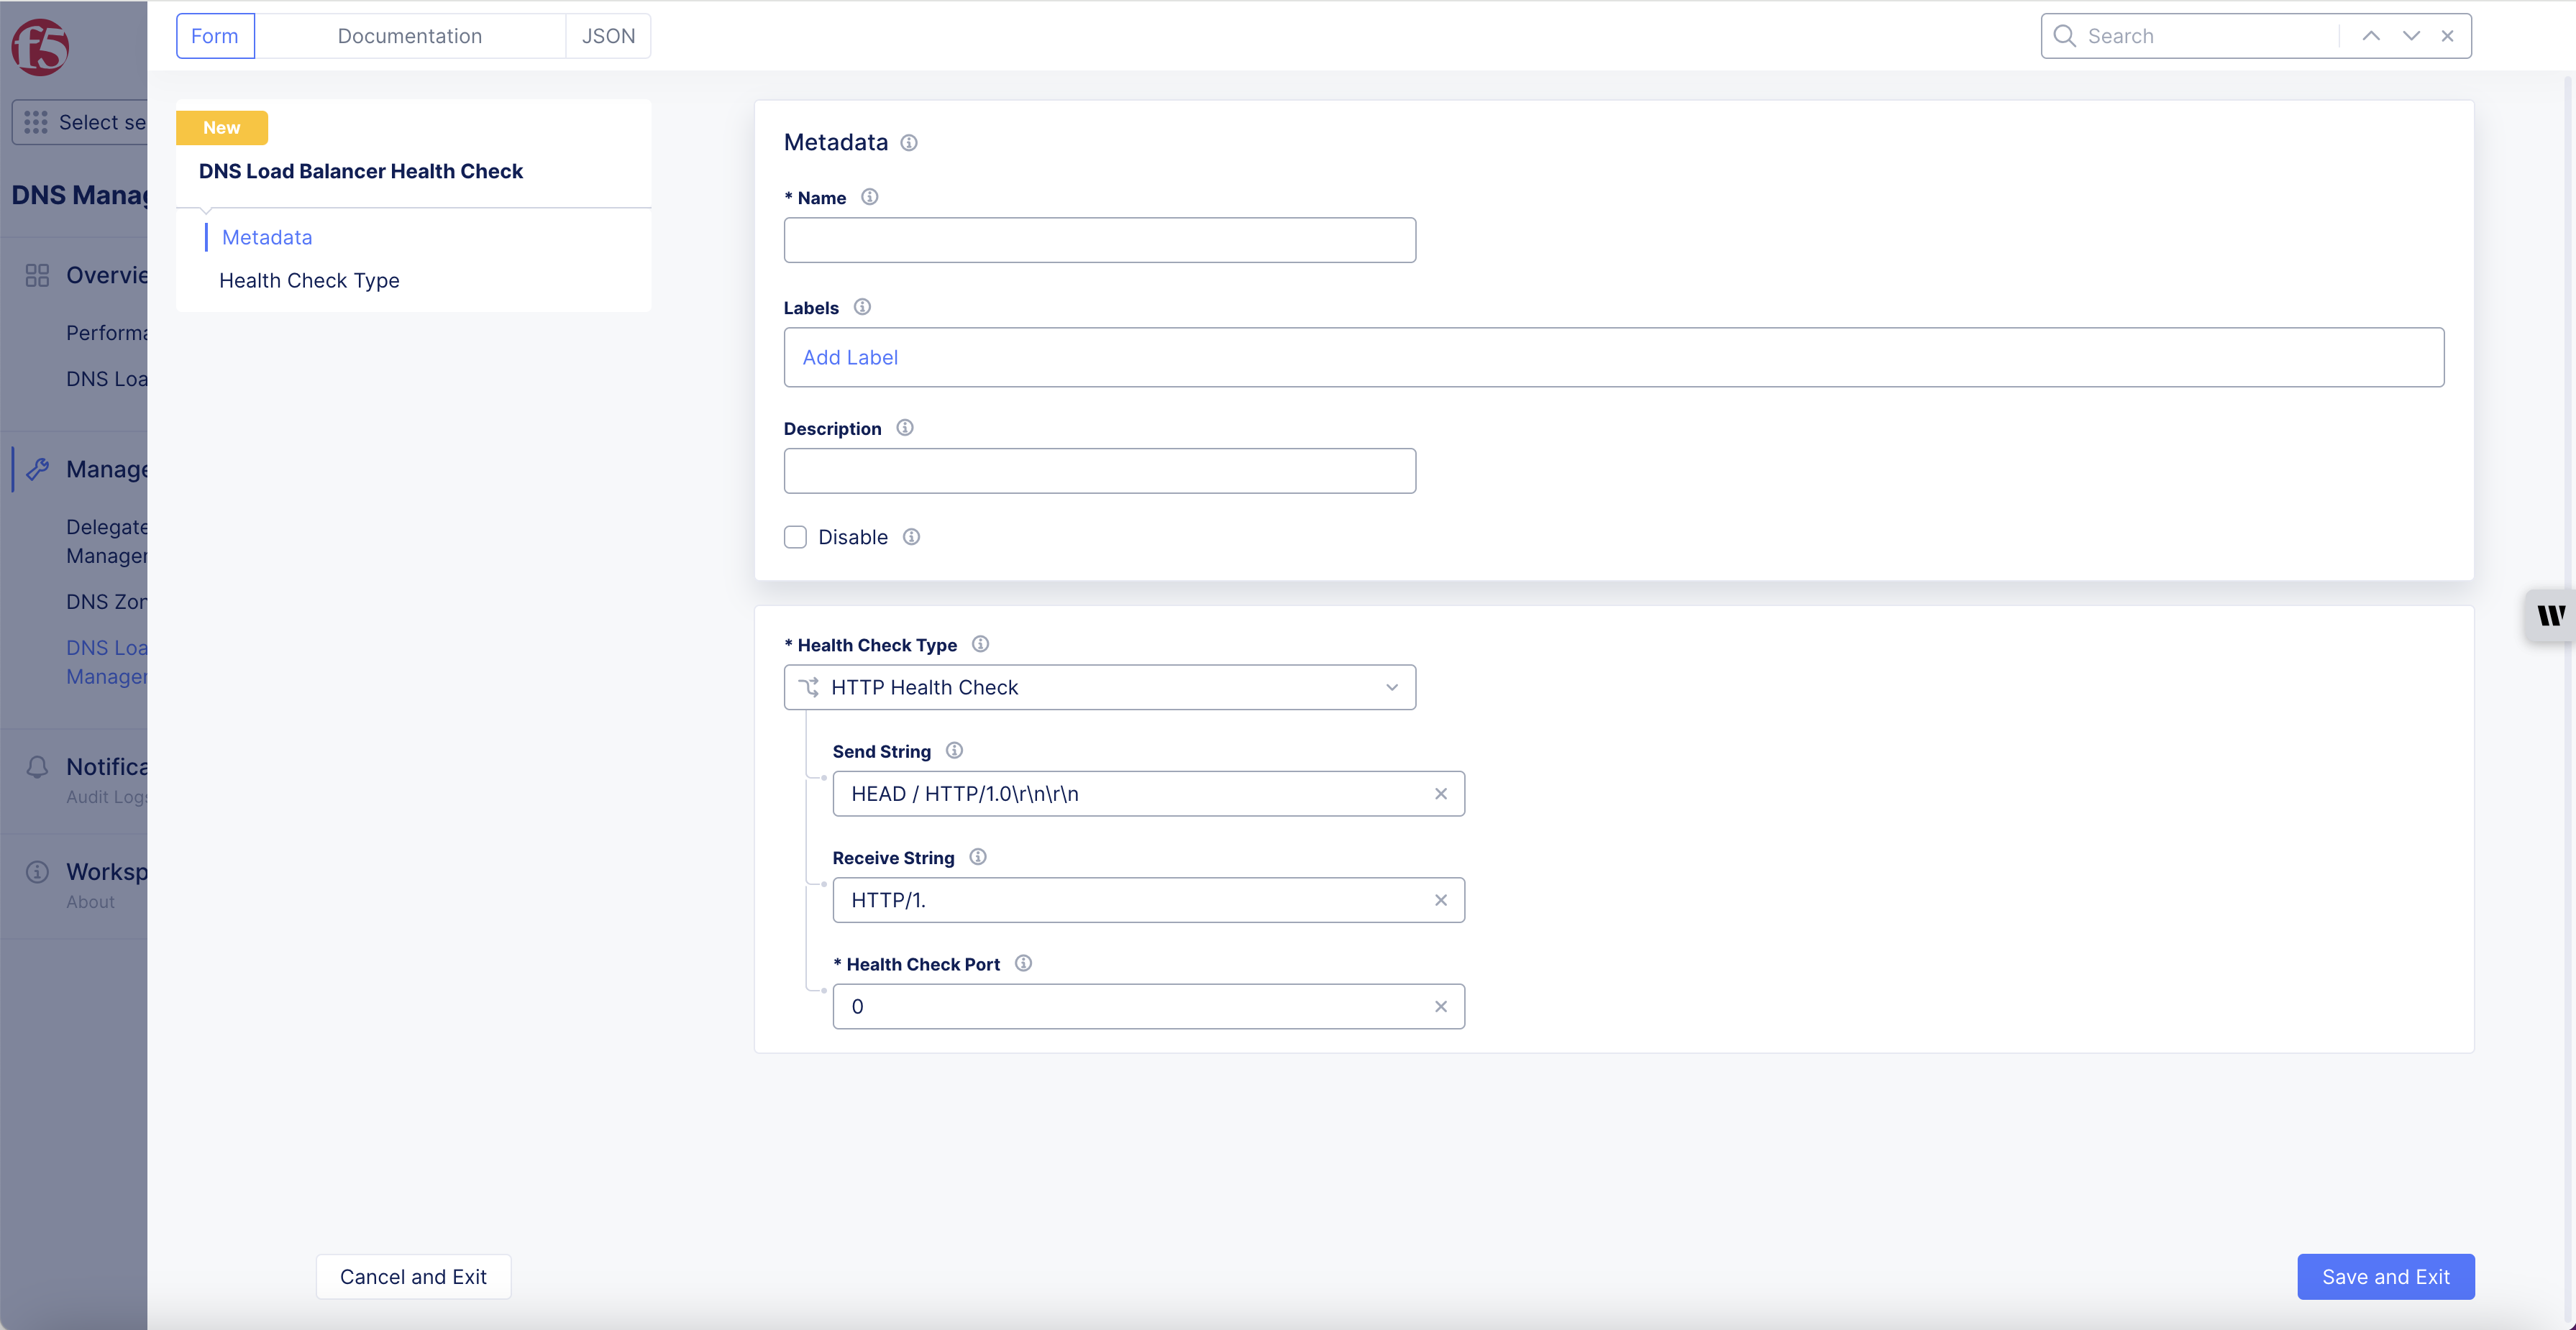Click the search magnifier icon
This screenshot has width=2576, height=1330.
pos(2065,36)
